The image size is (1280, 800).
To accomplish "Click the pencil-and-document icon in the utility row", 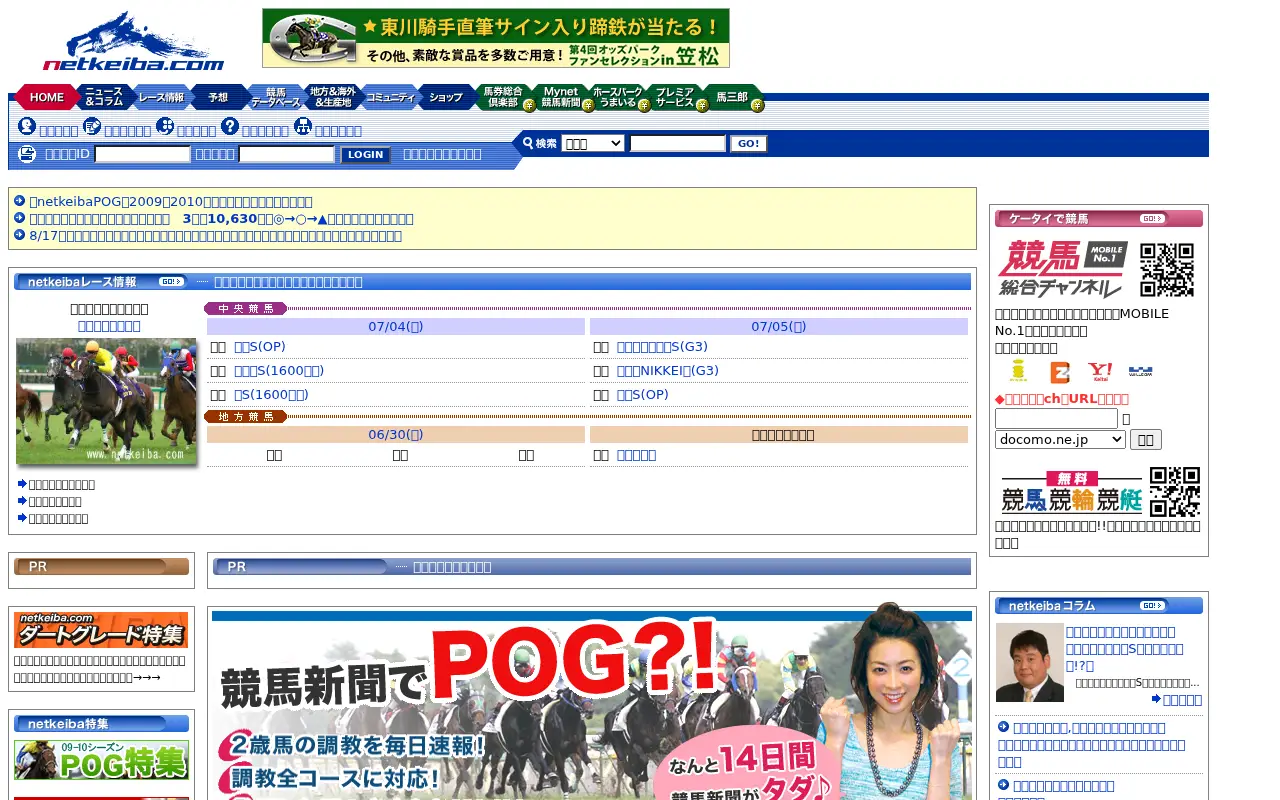I will coord(92,126).
